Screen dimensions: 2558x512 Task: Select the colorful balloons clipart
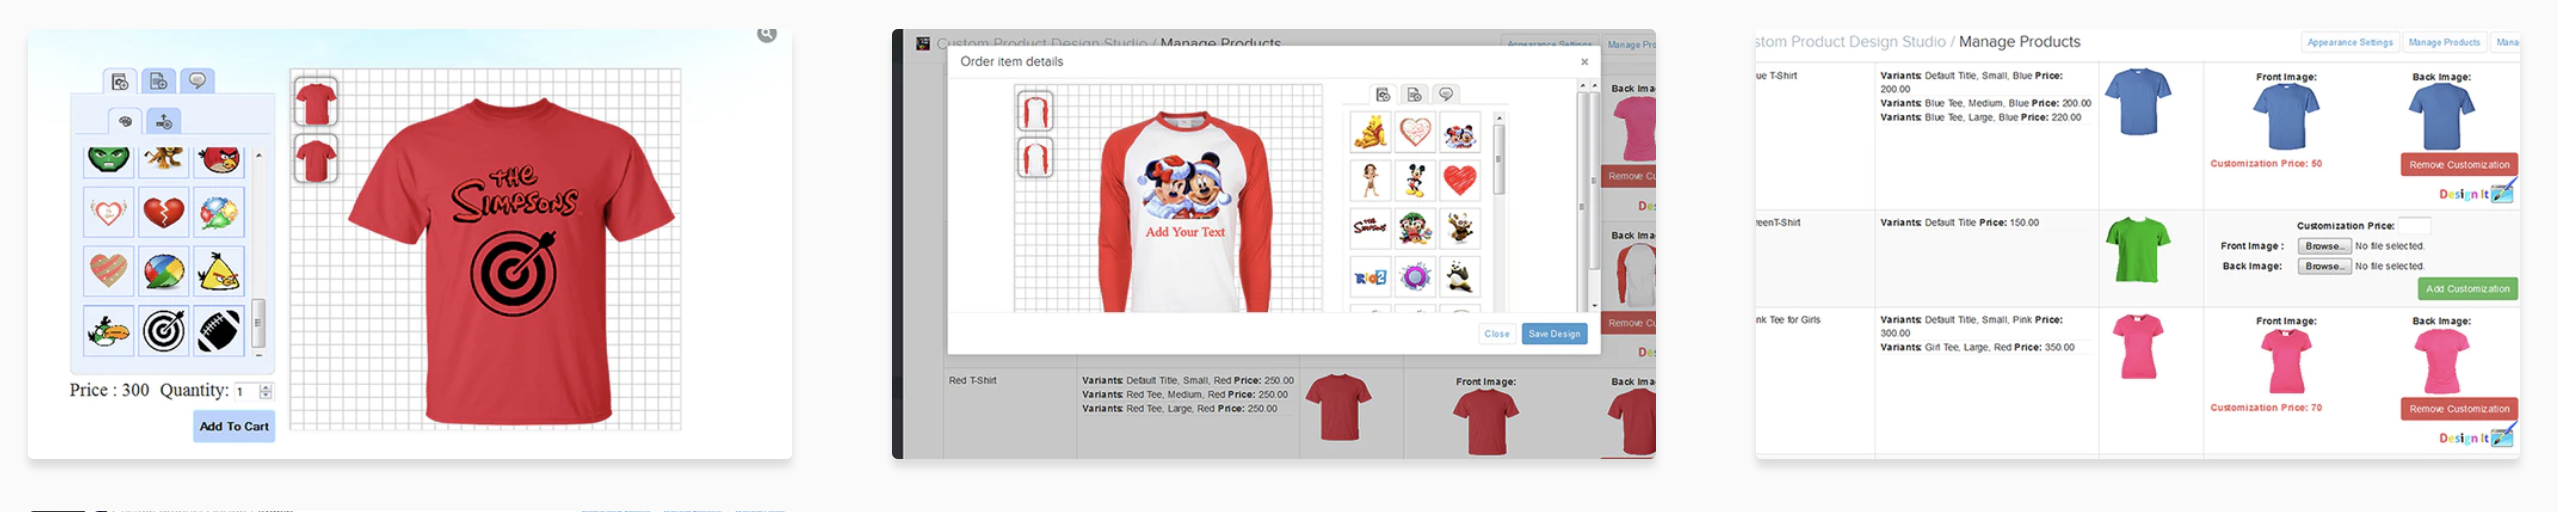click(x=219, y=211)
